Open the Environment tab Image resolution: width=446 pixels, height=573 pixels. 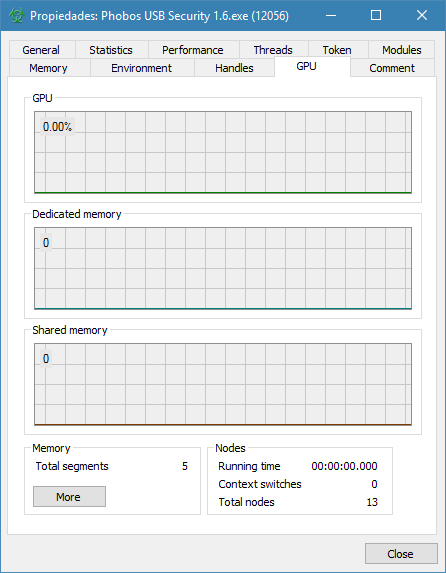[141, 68]
